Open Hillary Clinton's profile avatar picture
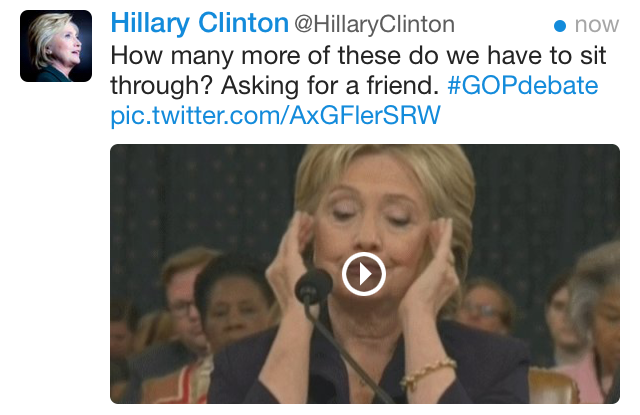 point(56,46)
